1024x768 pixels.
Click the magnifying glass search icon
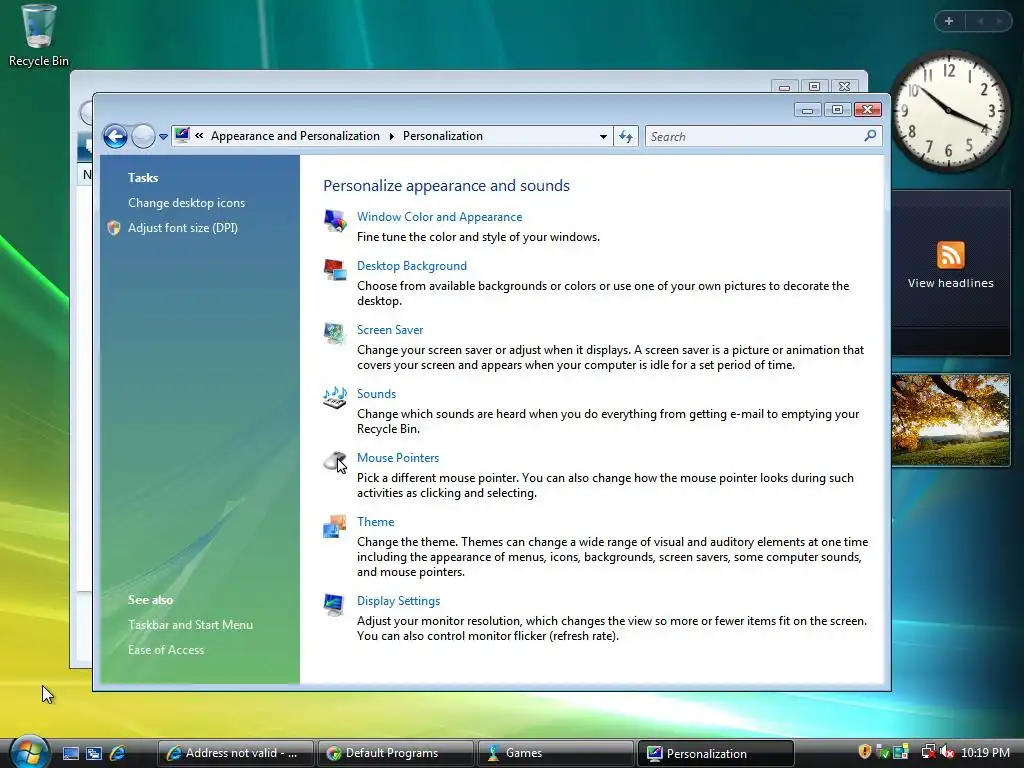coord(870,136)
